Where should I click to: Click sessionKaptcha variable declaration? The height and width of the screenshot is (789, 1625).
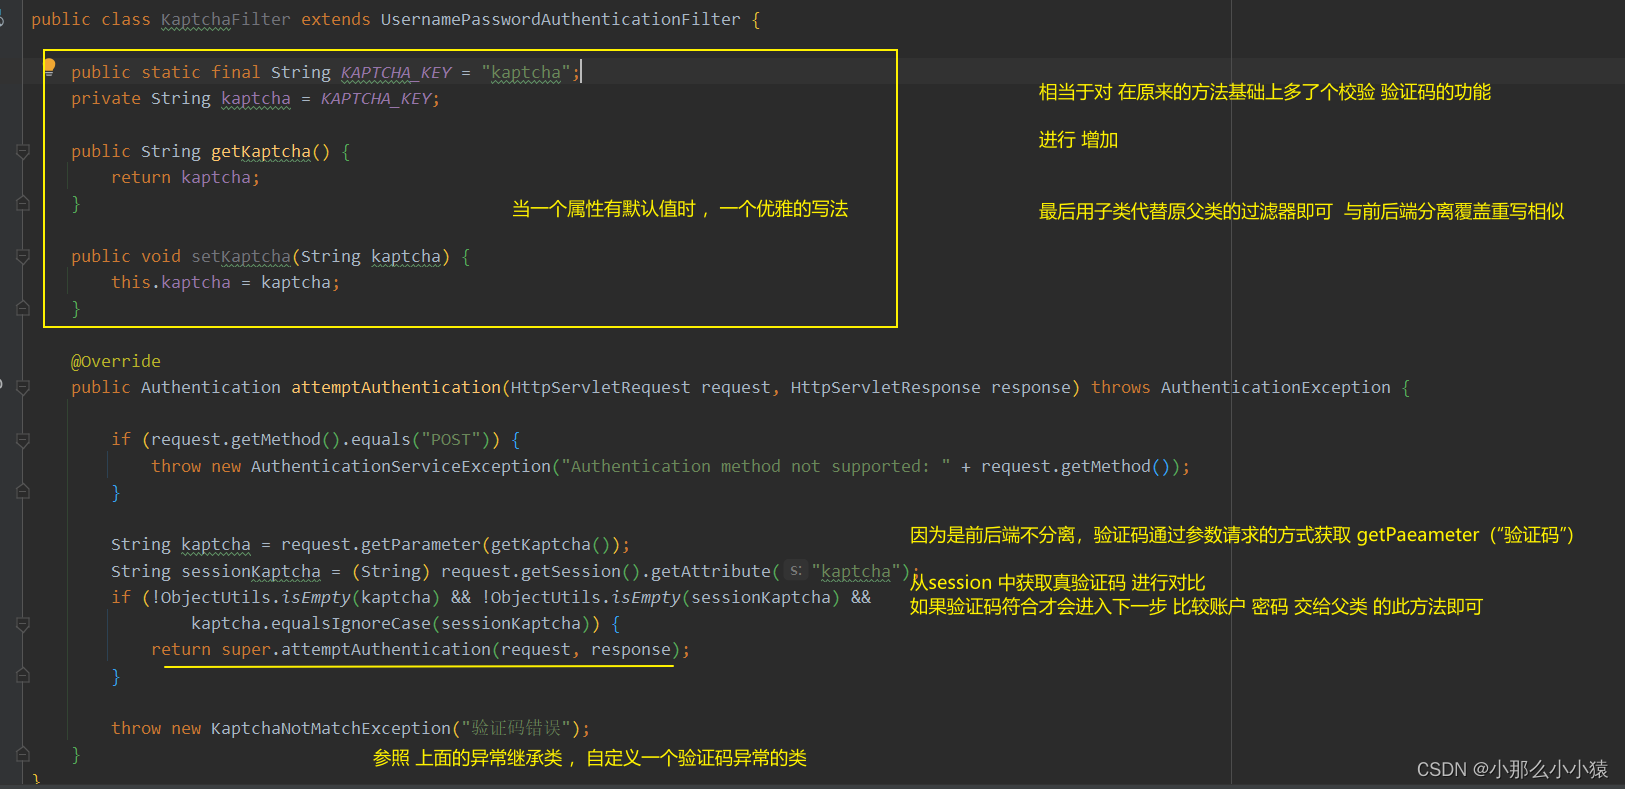pyautogui.click(x=251, y=571)
